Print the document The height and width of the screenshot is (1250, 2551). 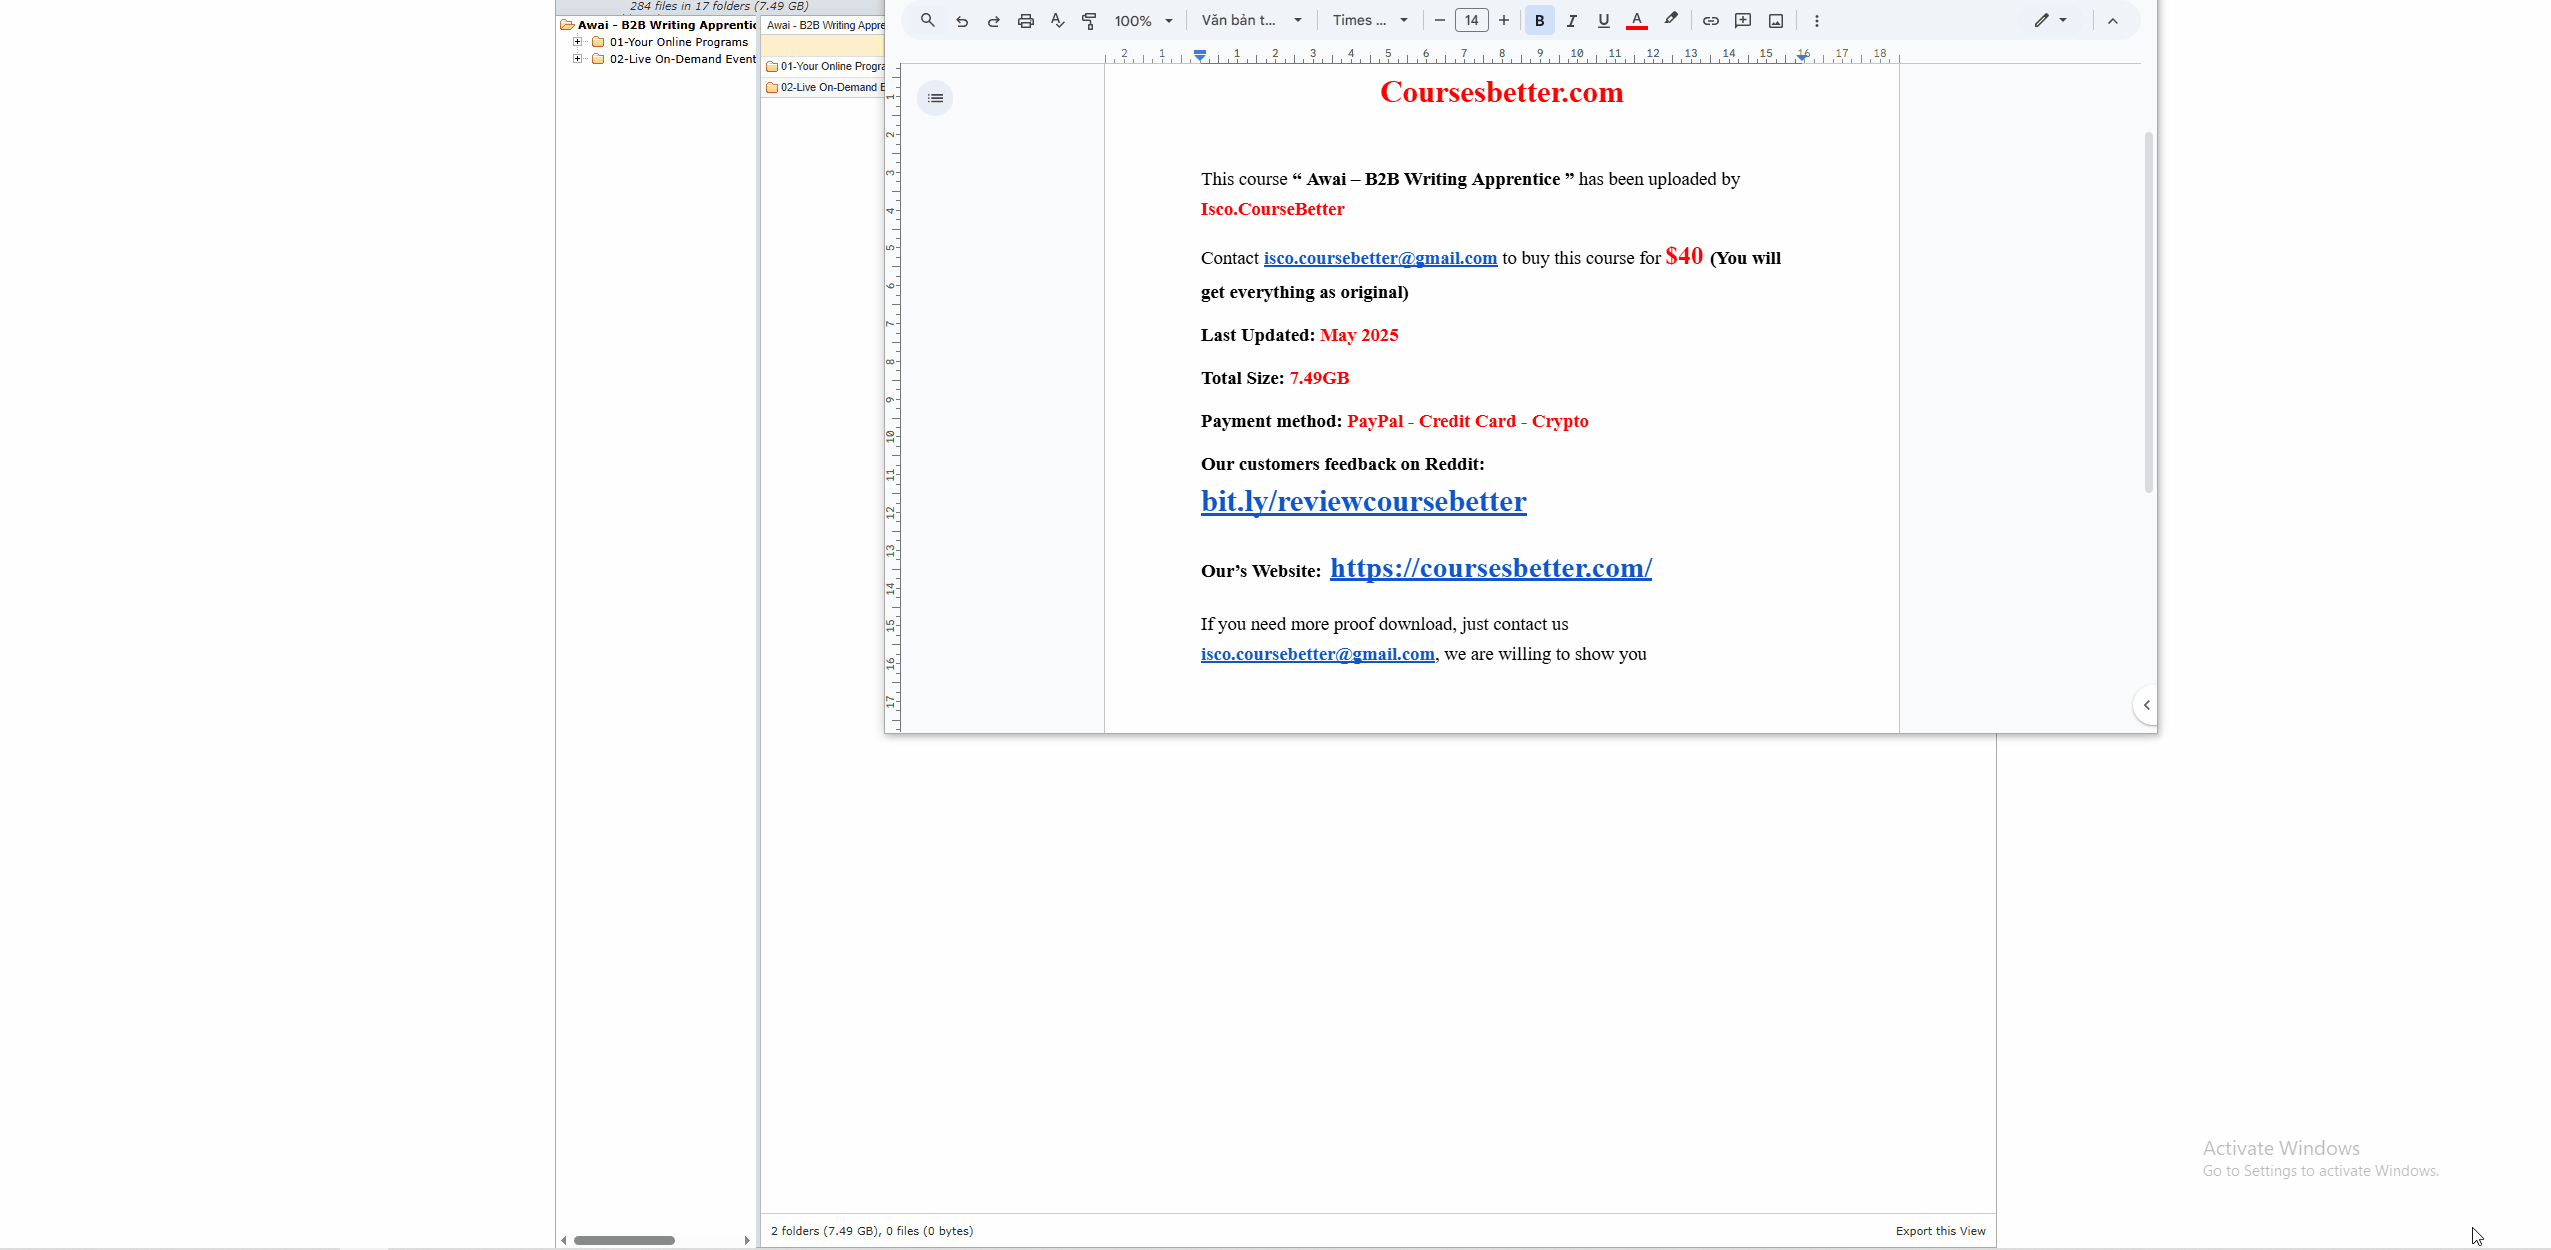(1025, 20)
